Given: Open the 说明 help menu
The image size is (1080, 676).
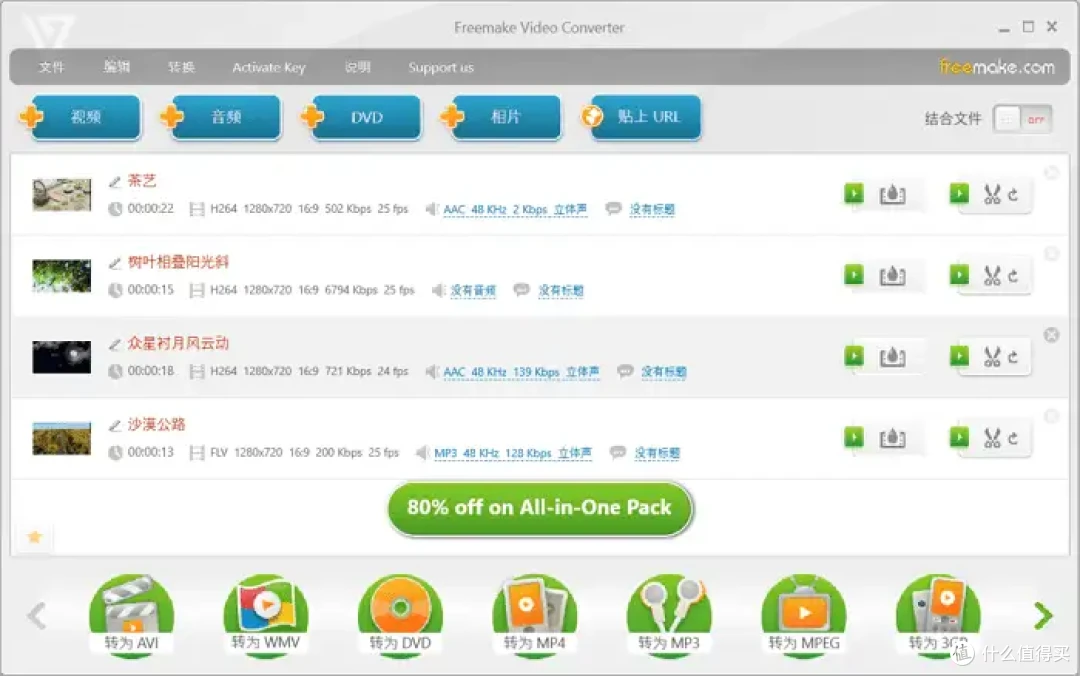Looking at the screenshot, I should [x=357, y=67].
